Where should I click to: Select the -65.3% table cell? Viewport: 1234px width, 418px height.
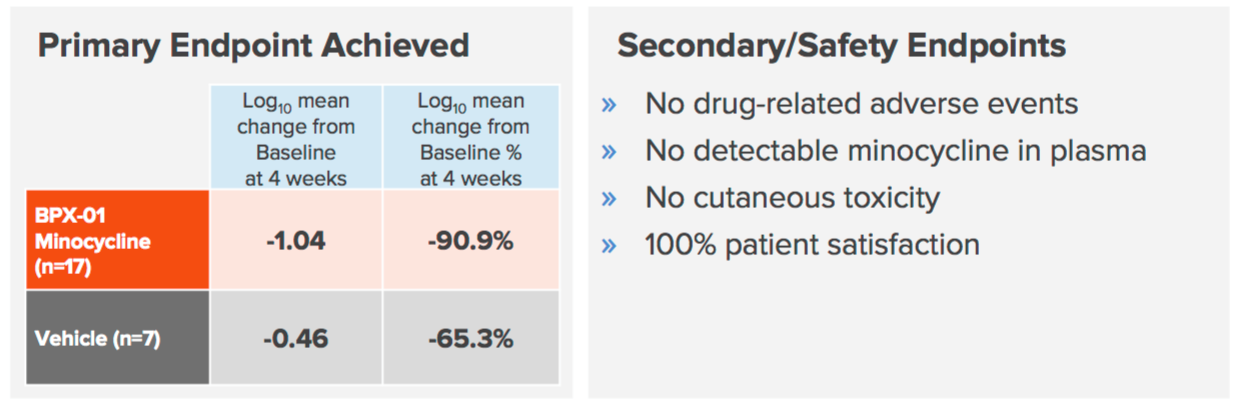(x=470, y=338)
